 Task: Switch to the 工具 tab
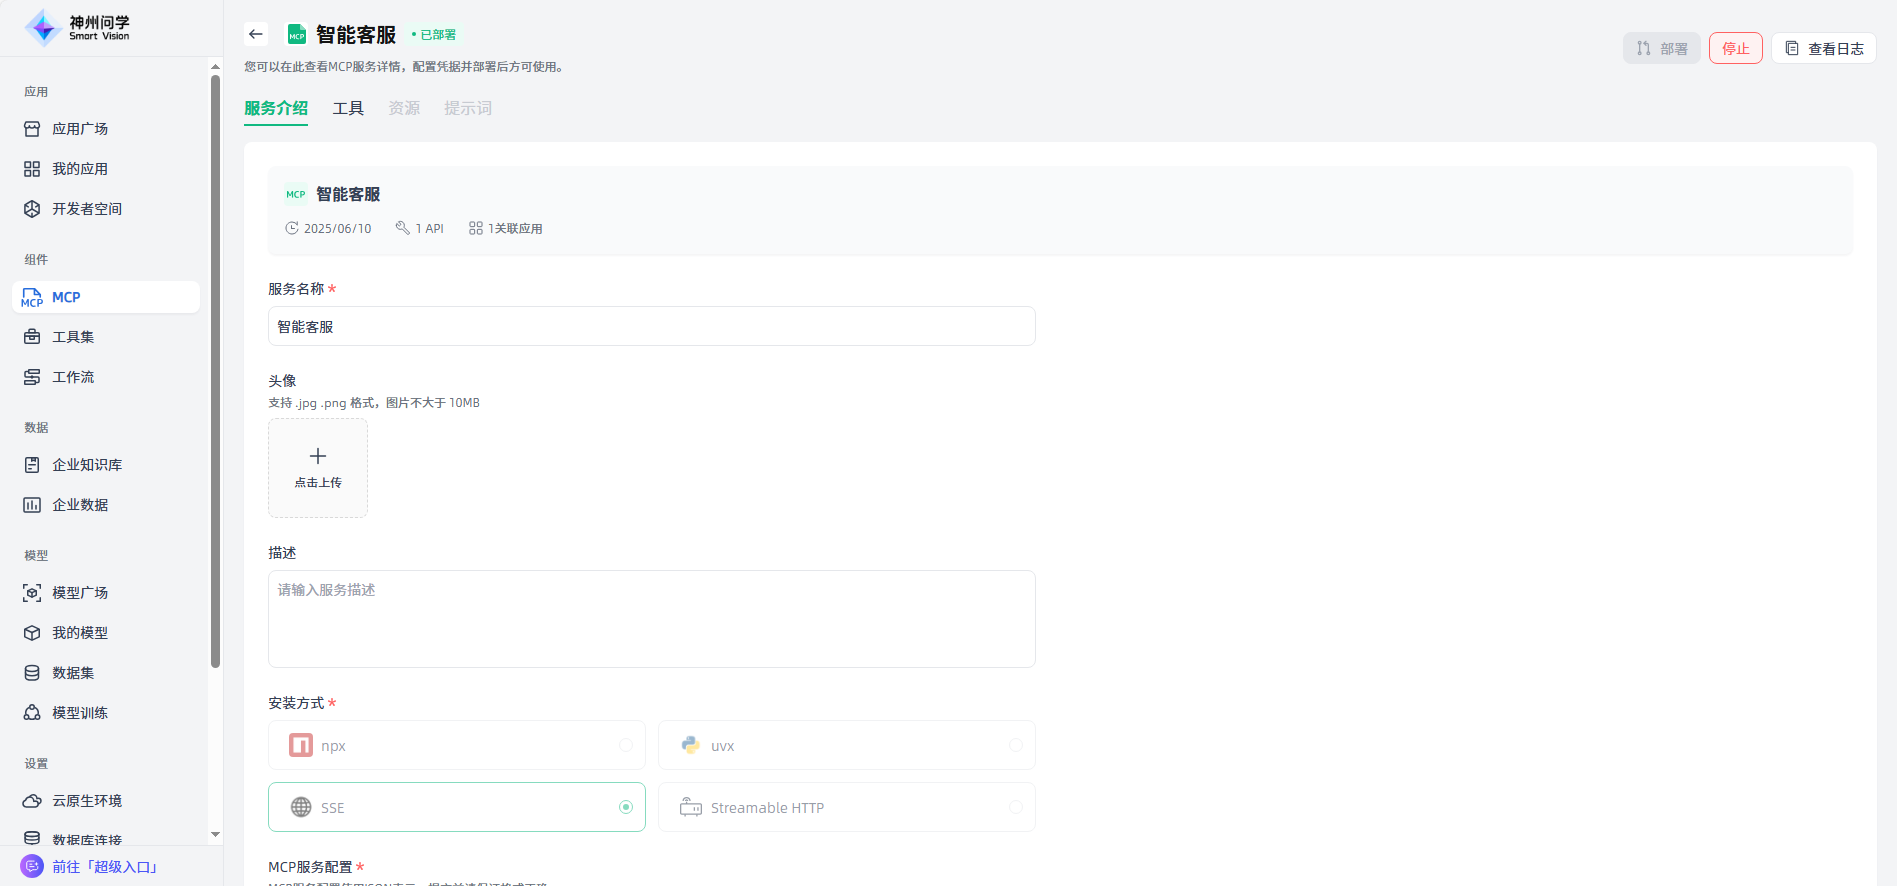coord(348,108)
